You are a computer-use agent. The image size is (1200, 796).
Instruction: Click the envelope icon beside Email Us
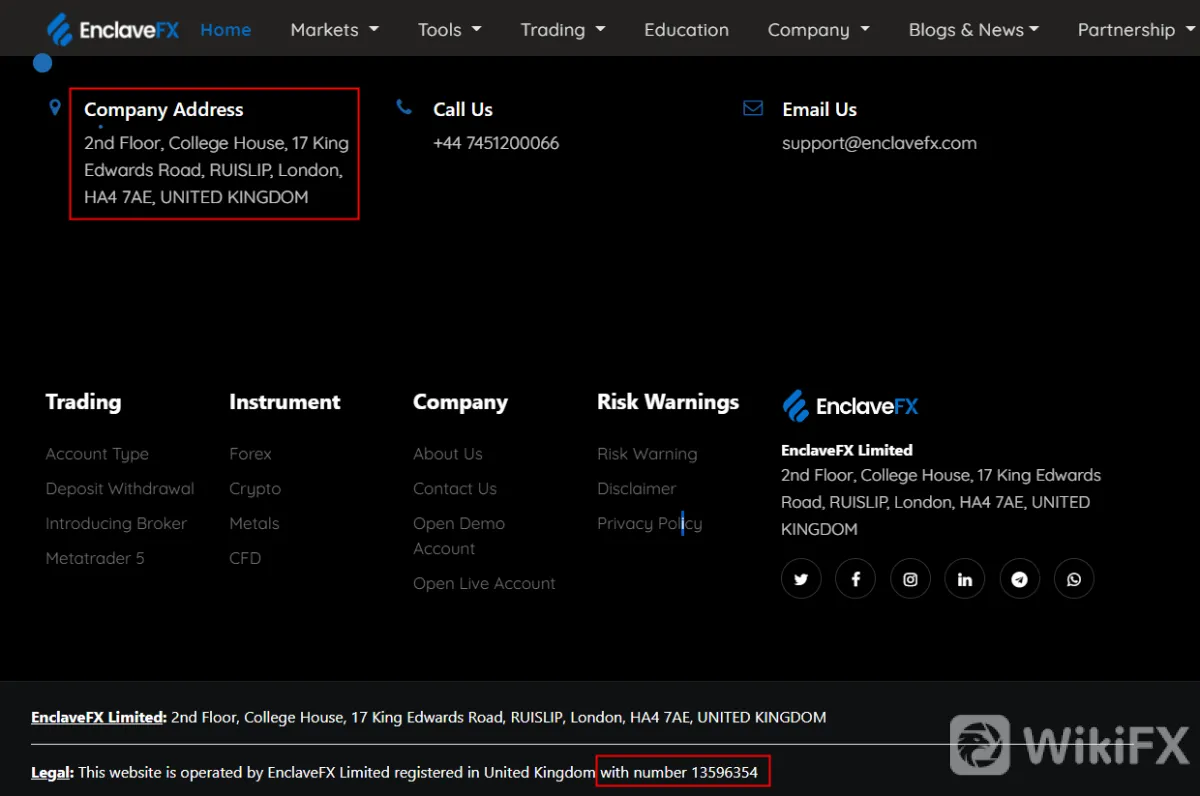pyautogui.click(x=753, y=107)
